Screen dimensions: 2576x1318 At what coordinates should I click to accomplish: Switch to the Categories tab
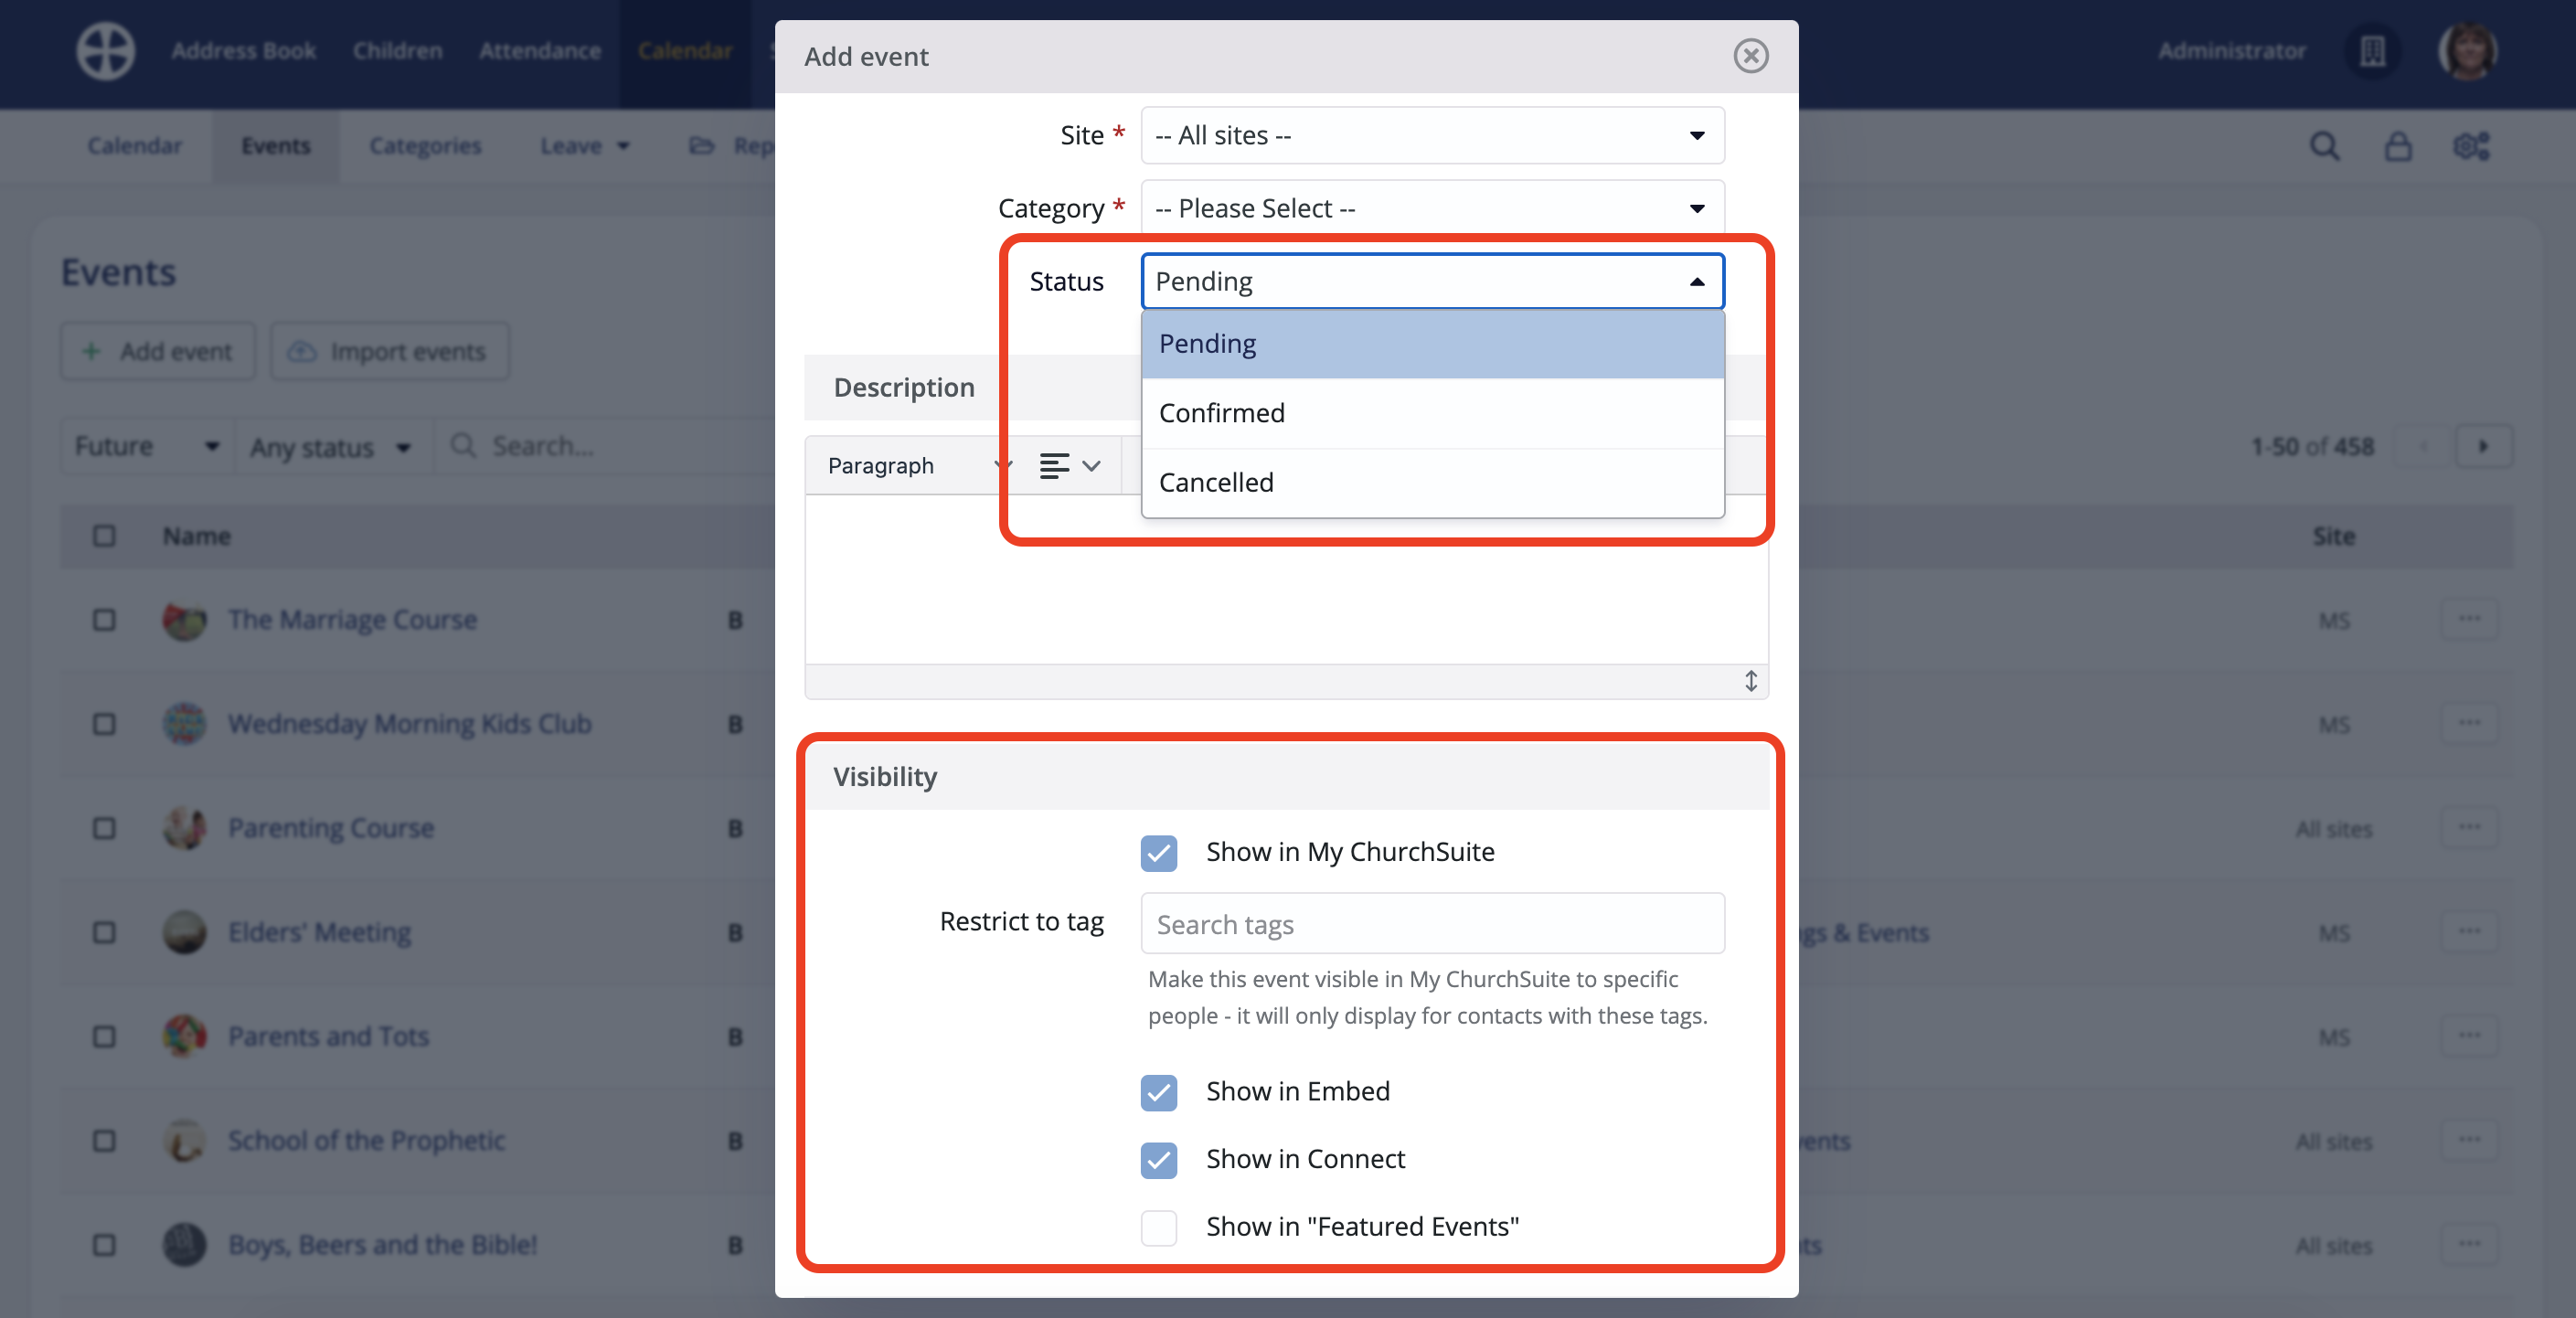(x=425, y=145)
